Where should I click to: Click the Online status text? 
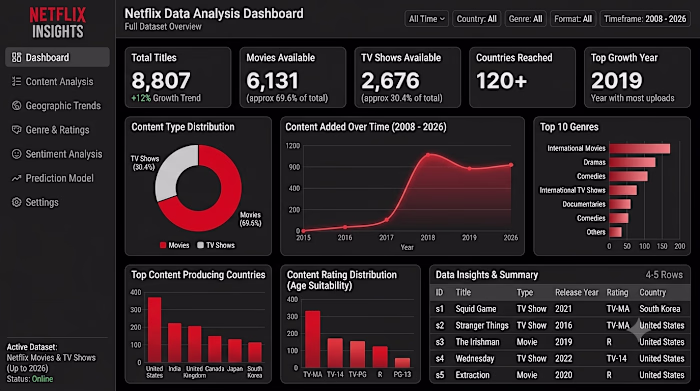(42, 379)
